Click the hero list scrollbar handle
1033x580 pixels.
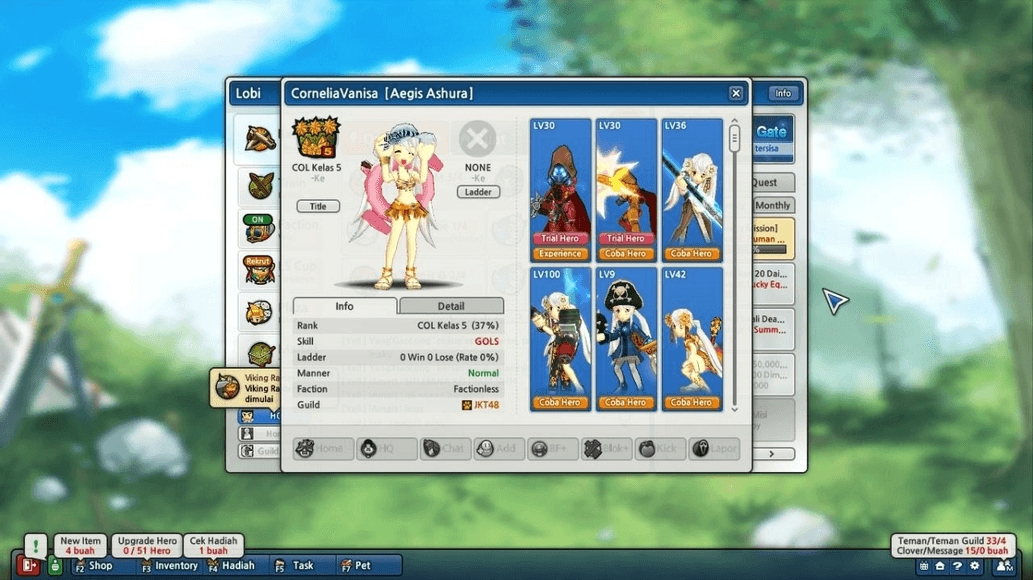coord(734,138)
